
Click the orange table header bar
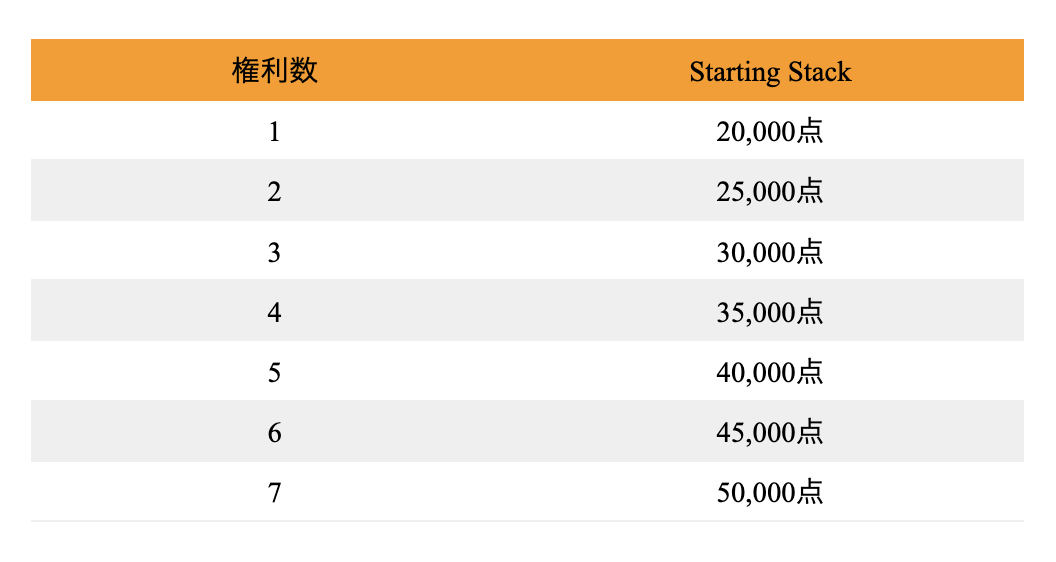pos(527,70)
